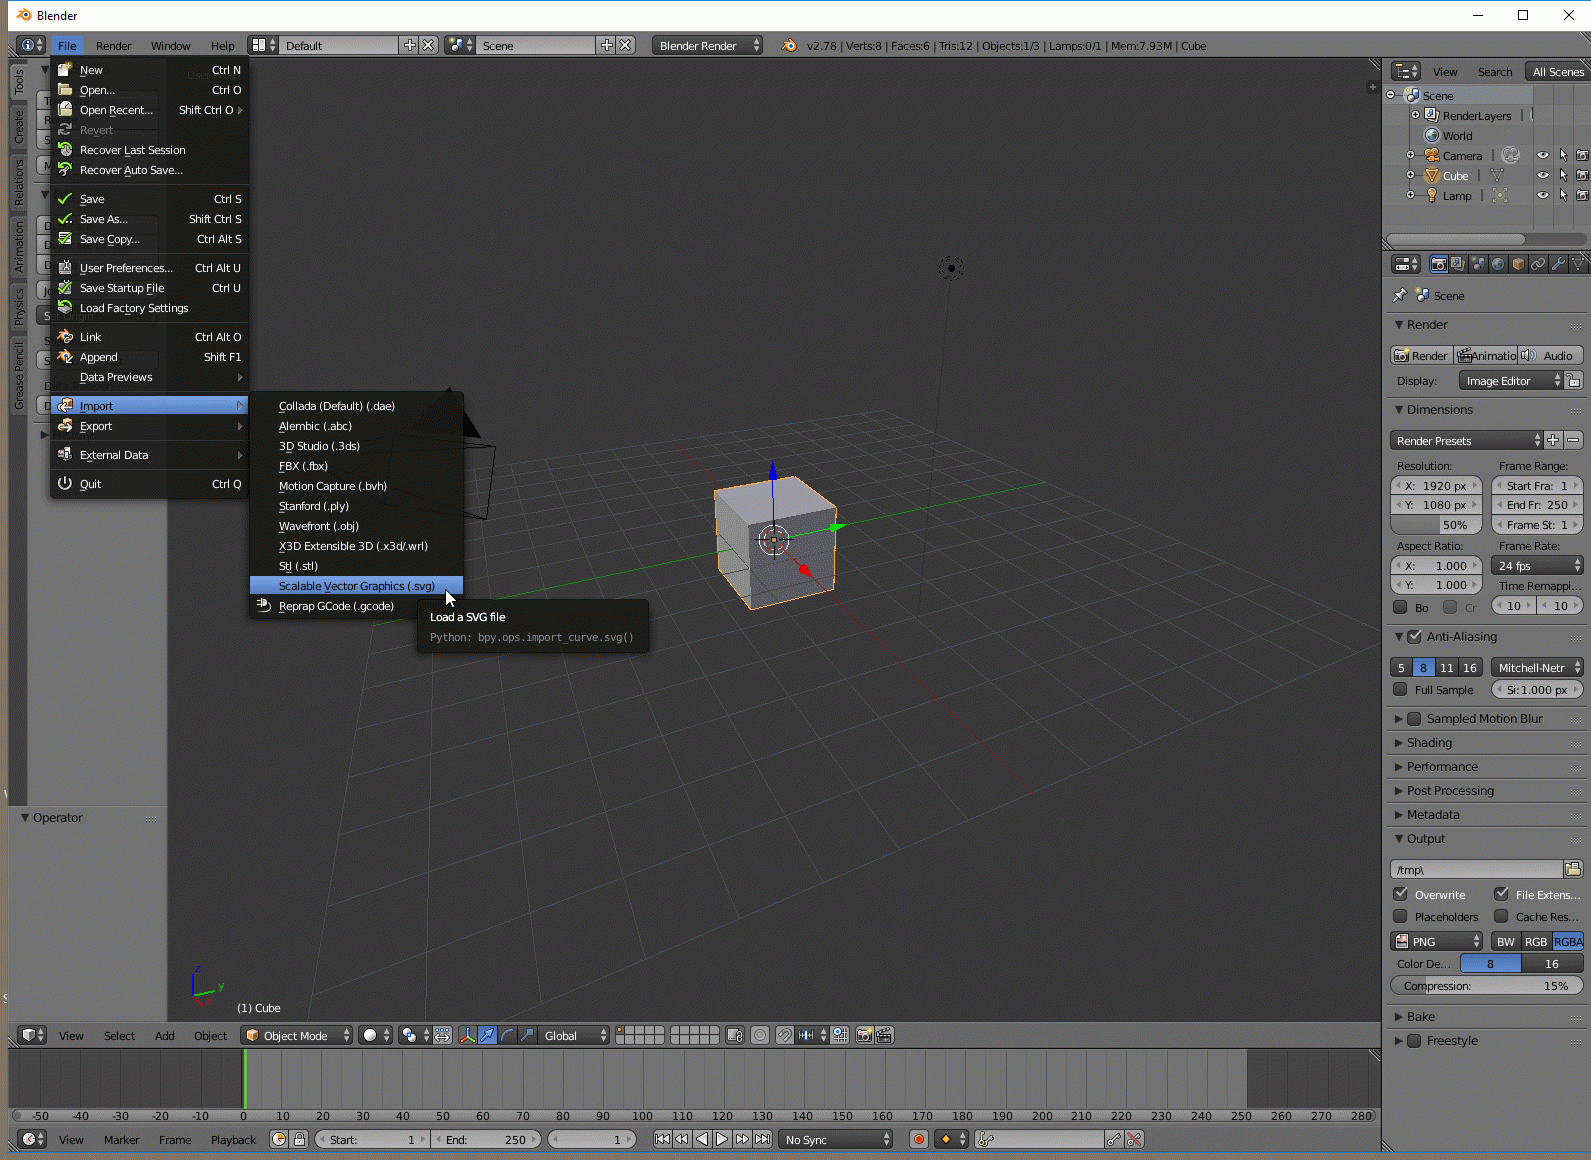This screenshot has width=1591, height=1160.
Task: Play the animation forward
Action: (x=722, y=1139)
